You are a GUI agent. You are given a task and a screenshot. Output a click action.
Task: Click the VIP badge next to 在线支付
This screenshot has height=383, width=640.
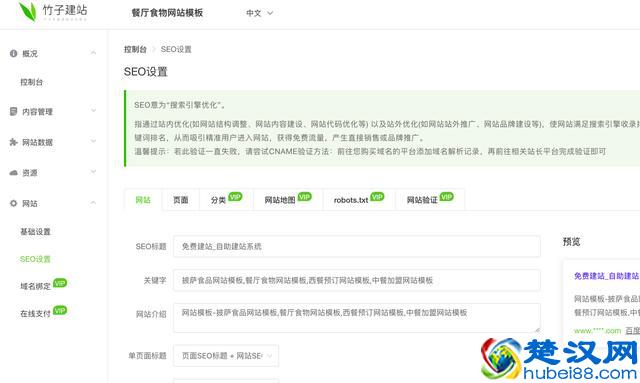point(60,310)
